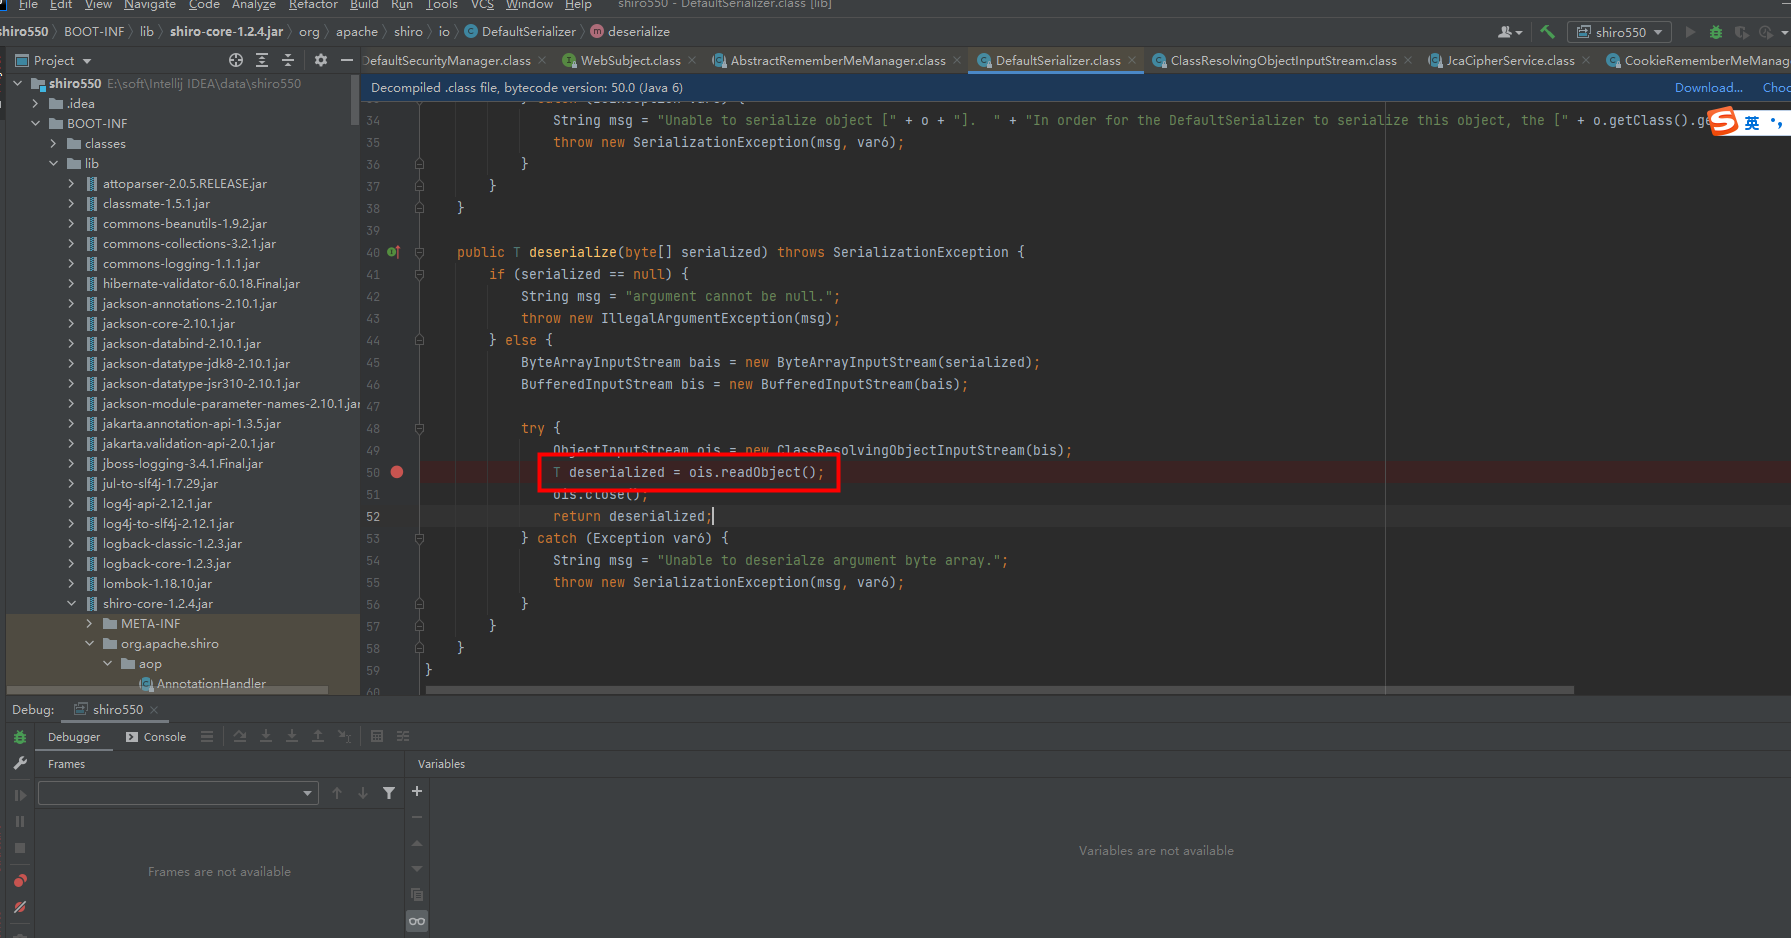The image size is (1791, 938).
Task: Click Step Over icon in debugger toolbar
Action: pyautogui.click(x=240, y=736)
